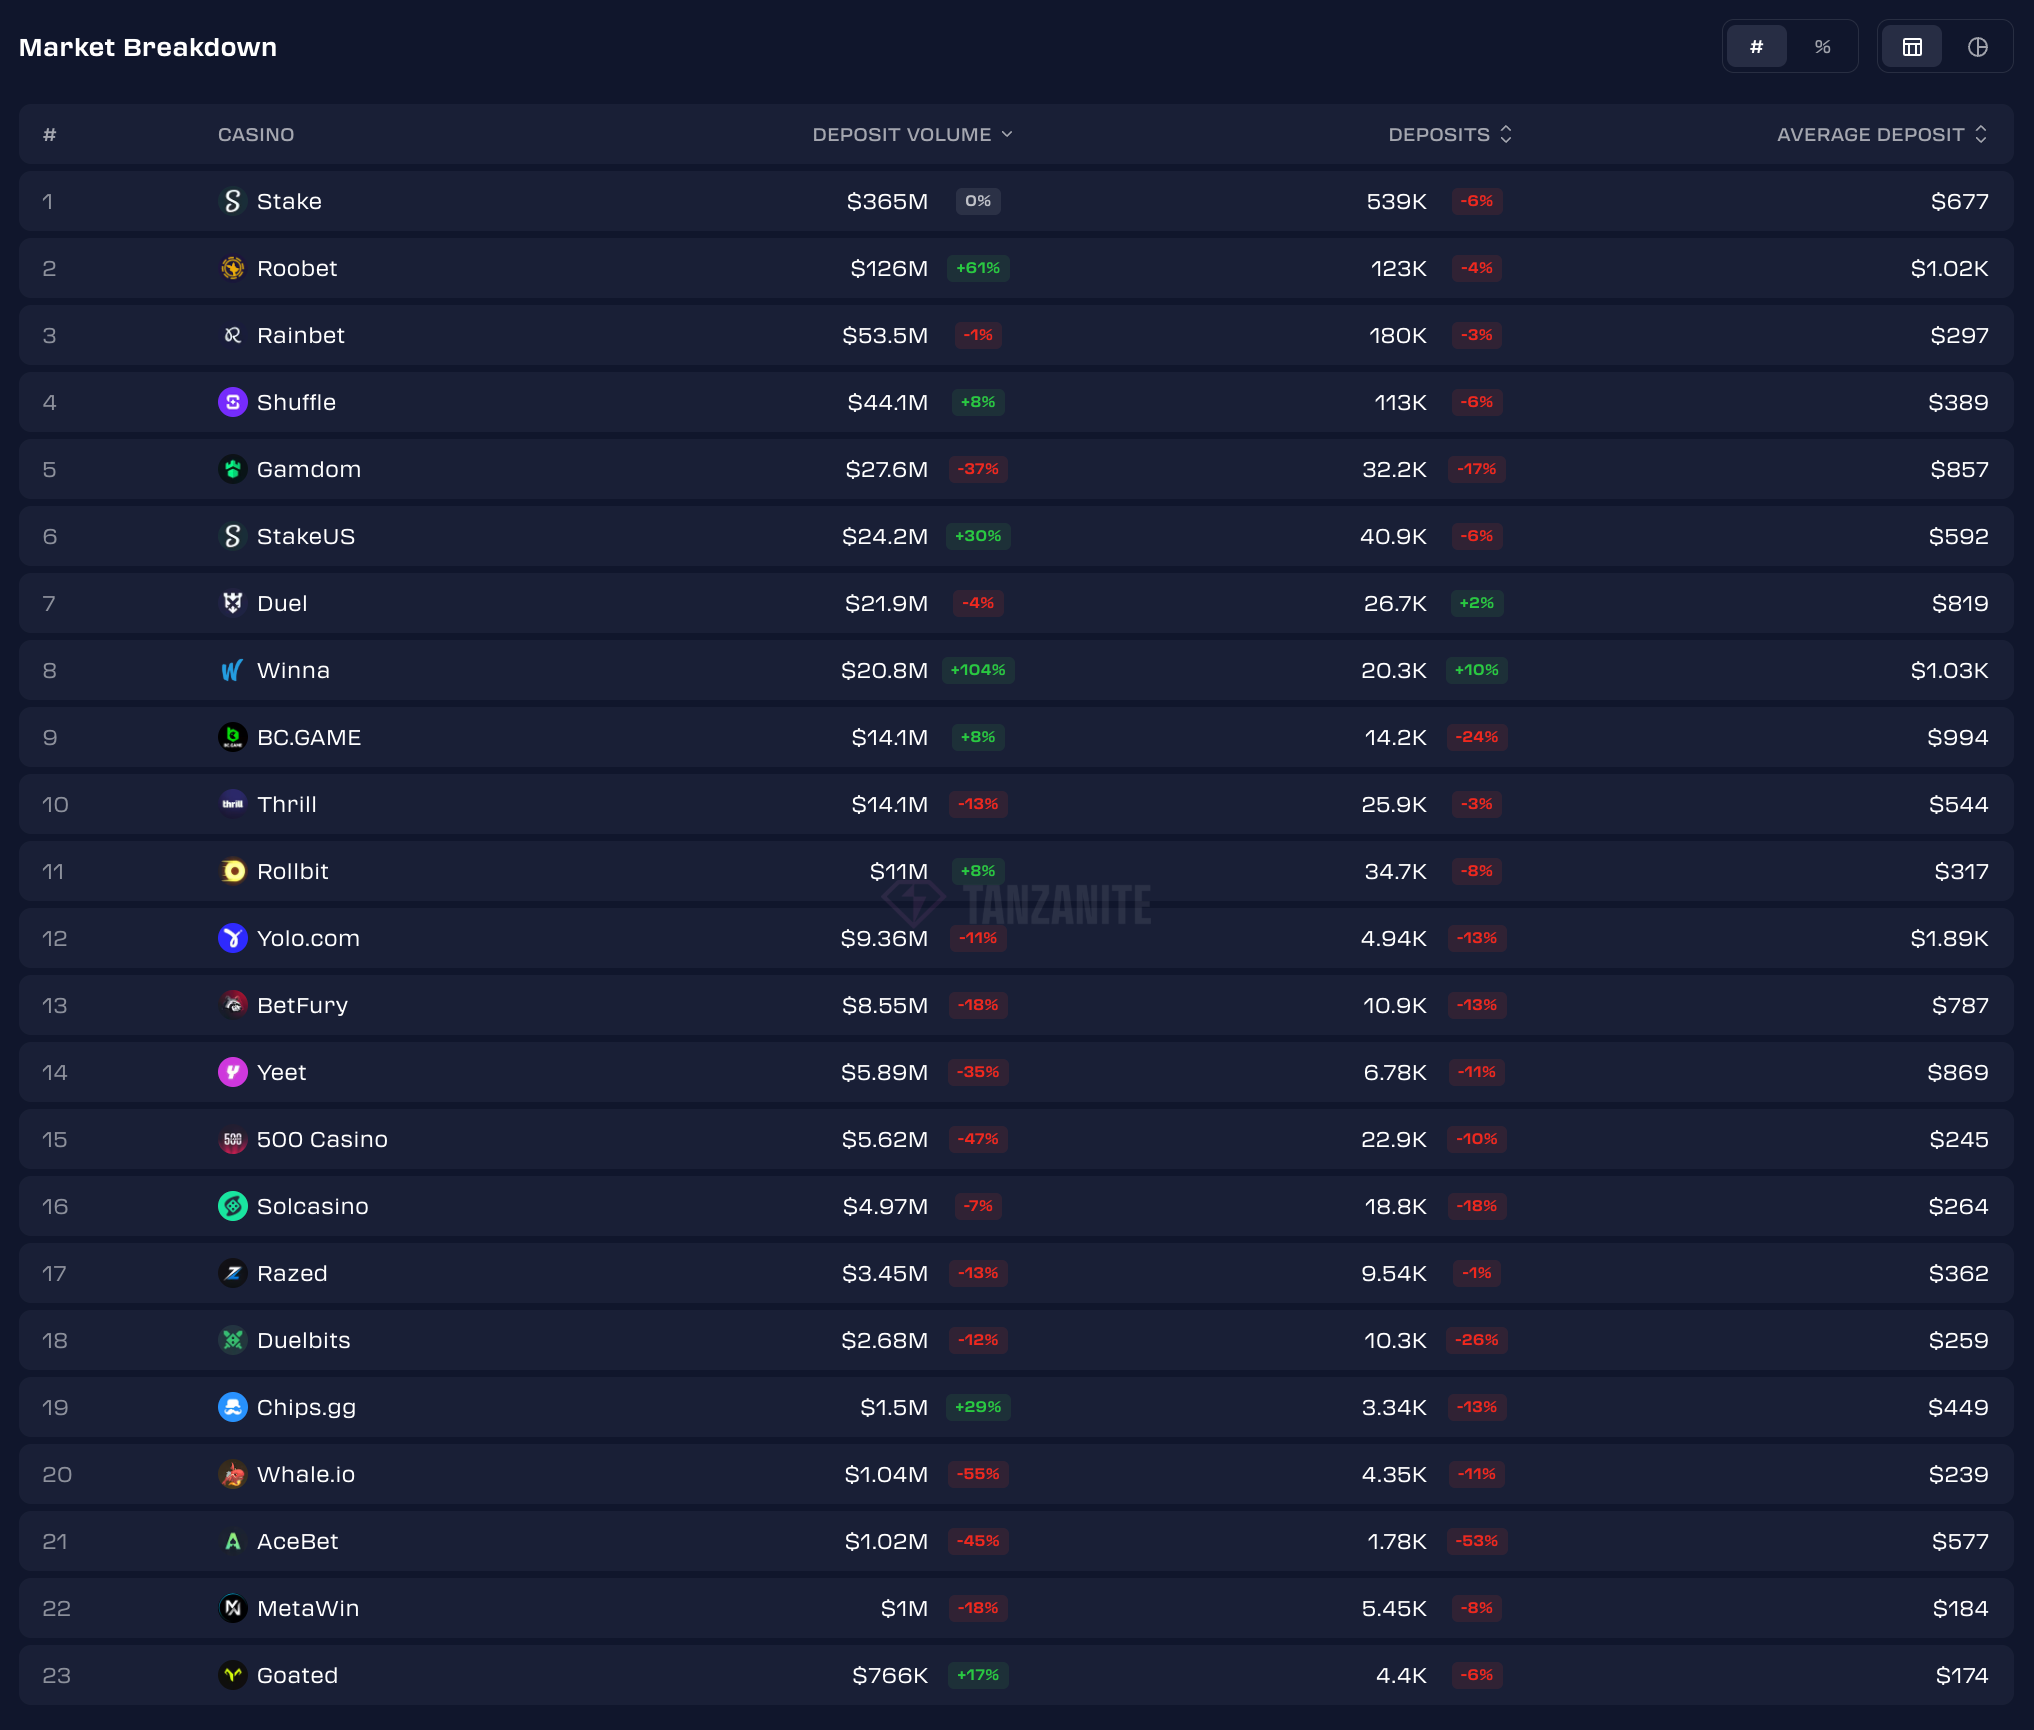Open the Rollbit casino link
The width and height of the screenshot is (2034, 1730).
[292, 871]
